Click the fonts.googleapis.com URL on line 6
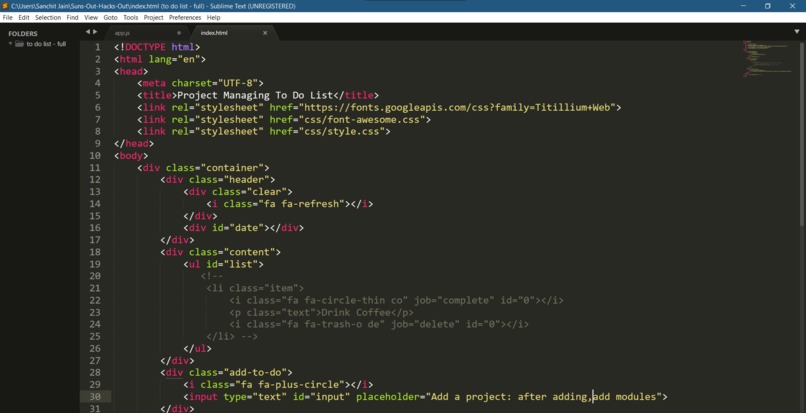The image size is (806, 413). [457, 107]
